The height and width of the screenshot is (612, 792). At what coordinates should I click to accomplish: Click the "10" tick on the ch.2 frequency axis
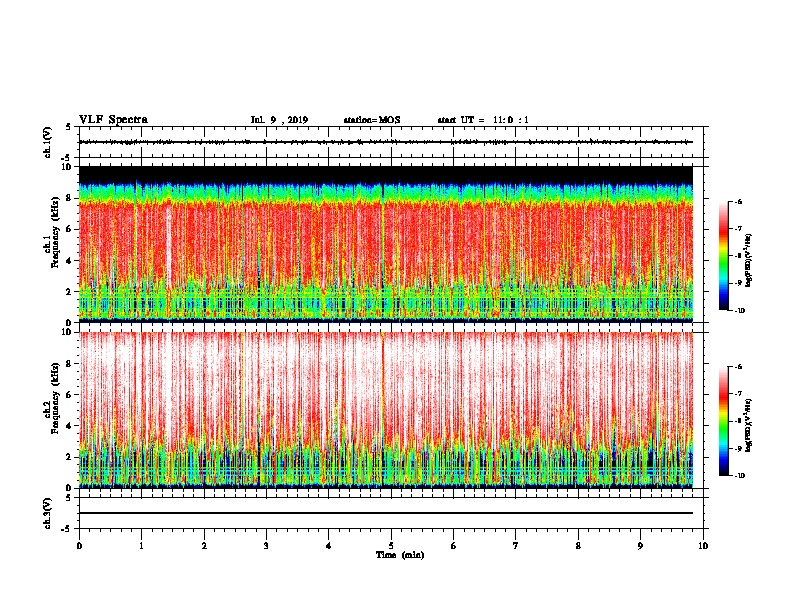(66, 332)
